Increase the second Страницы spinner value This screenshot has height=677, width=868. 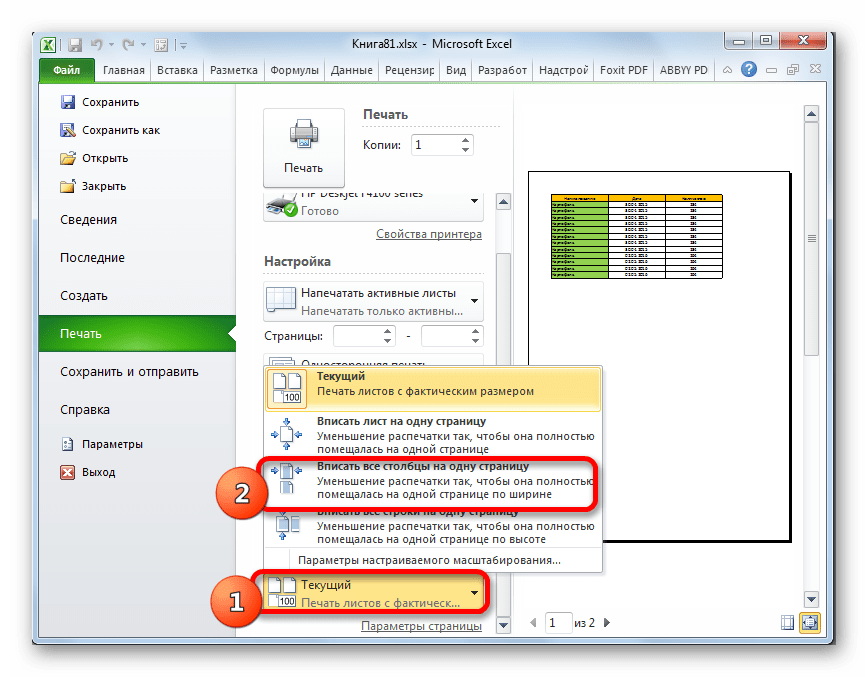(476, 331)
